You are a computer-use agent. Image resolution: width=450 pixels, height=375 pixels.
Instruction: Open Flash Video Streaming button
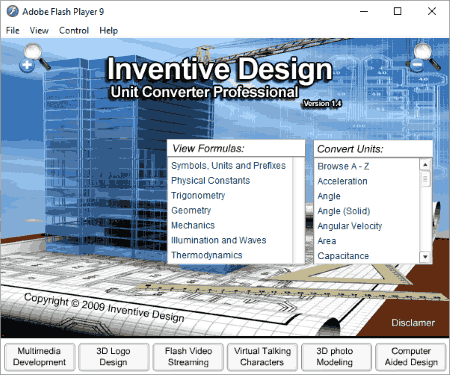[x=188, y=357]
